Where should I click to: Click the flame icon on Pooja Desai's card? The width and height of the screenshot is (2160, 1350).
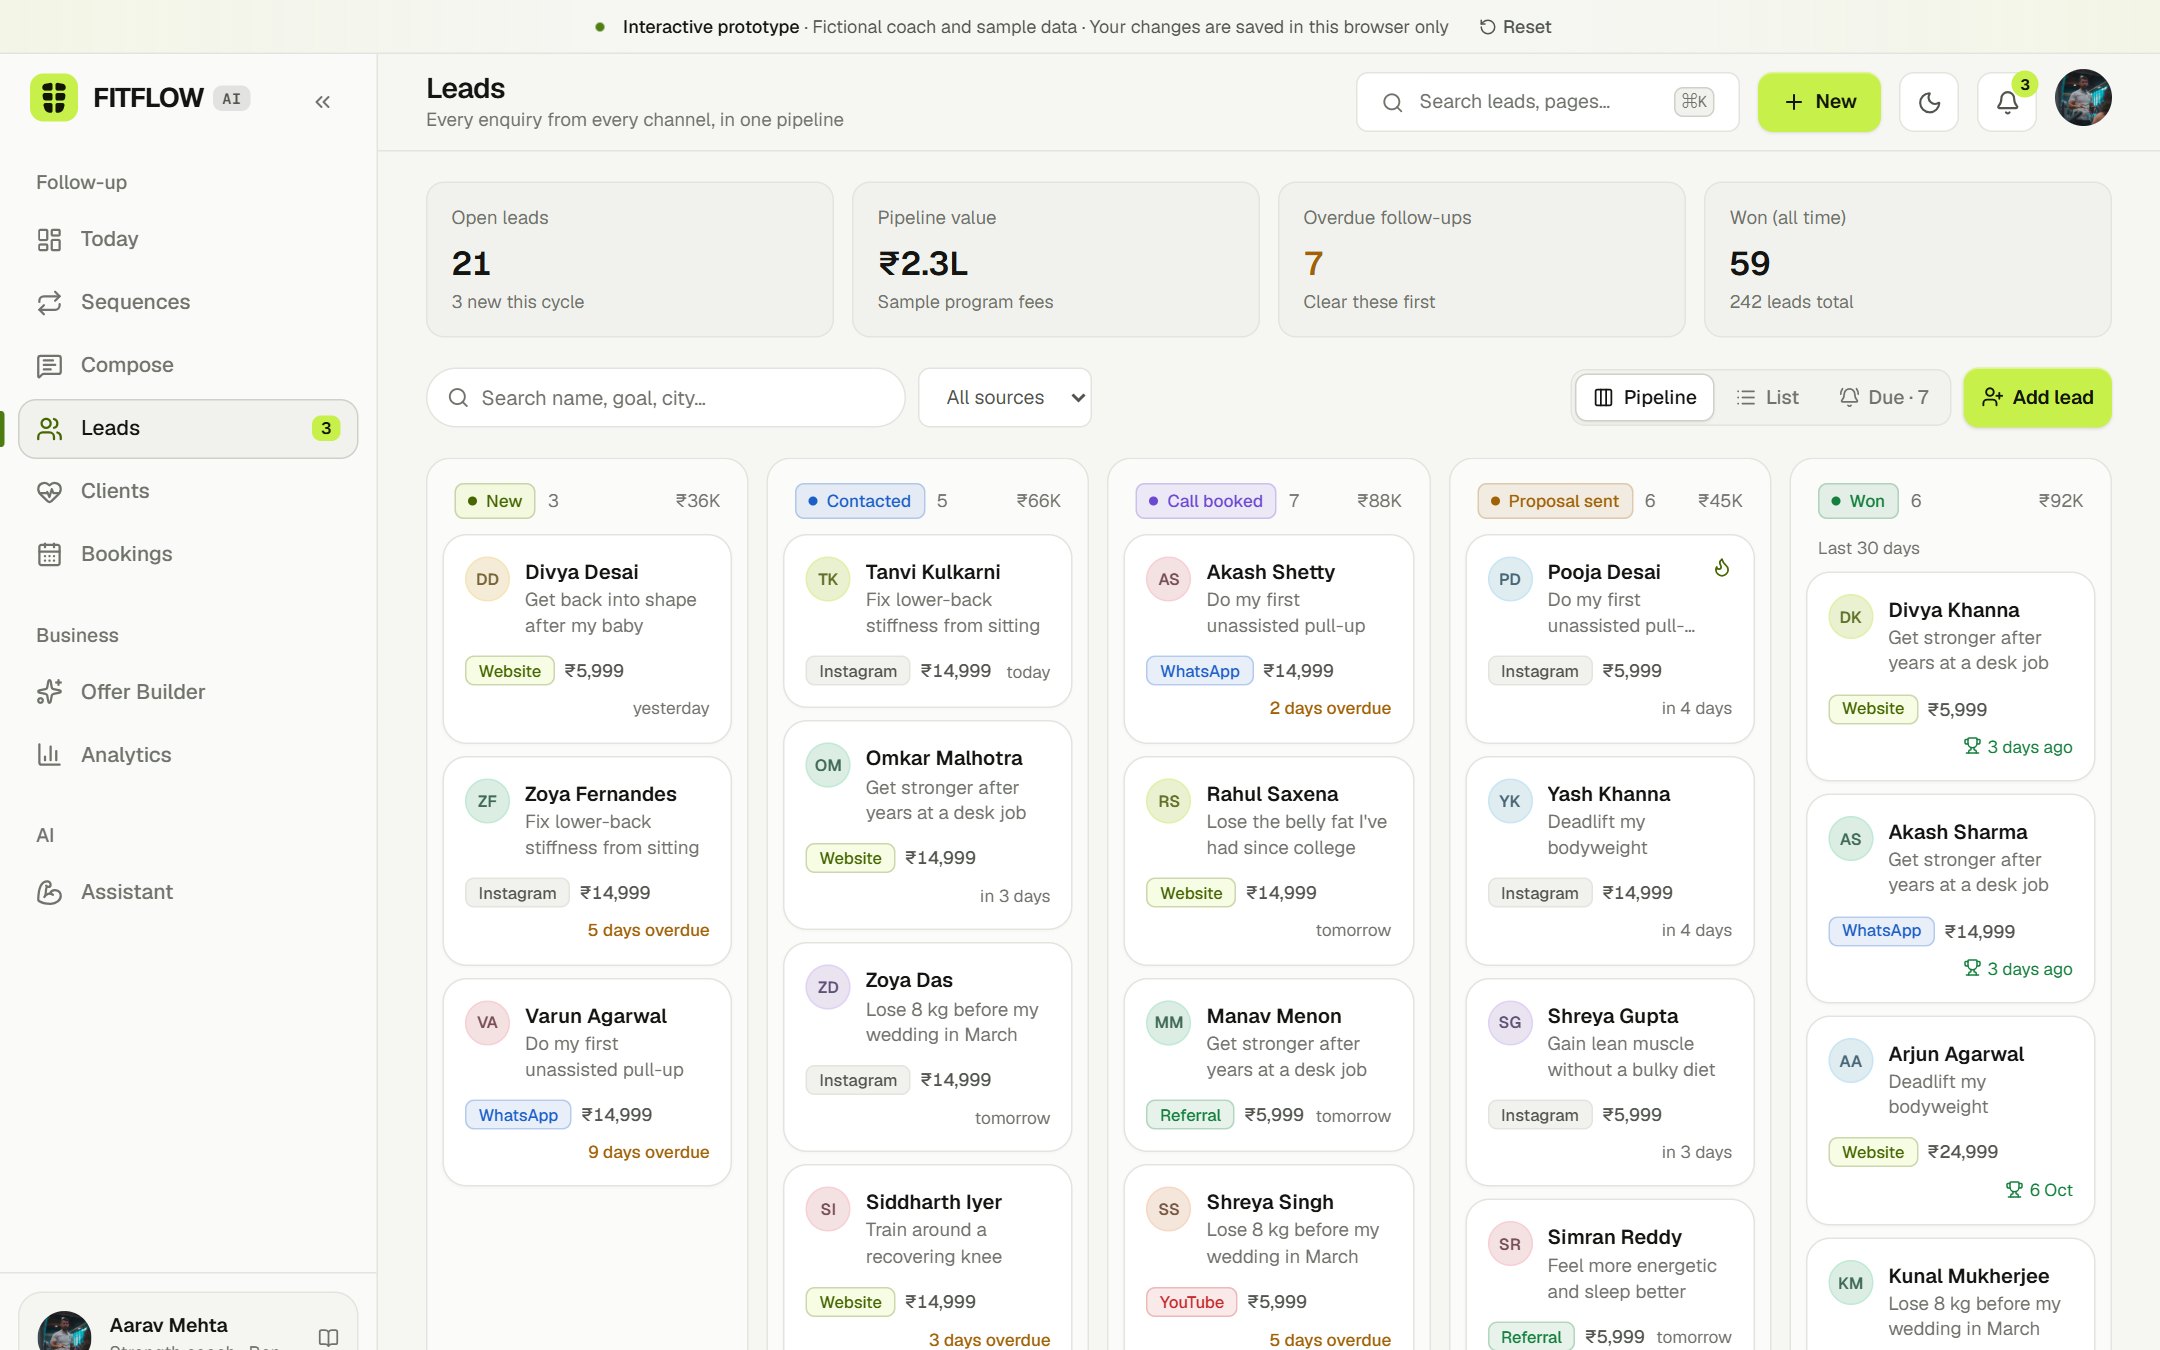click(1721, 568)
